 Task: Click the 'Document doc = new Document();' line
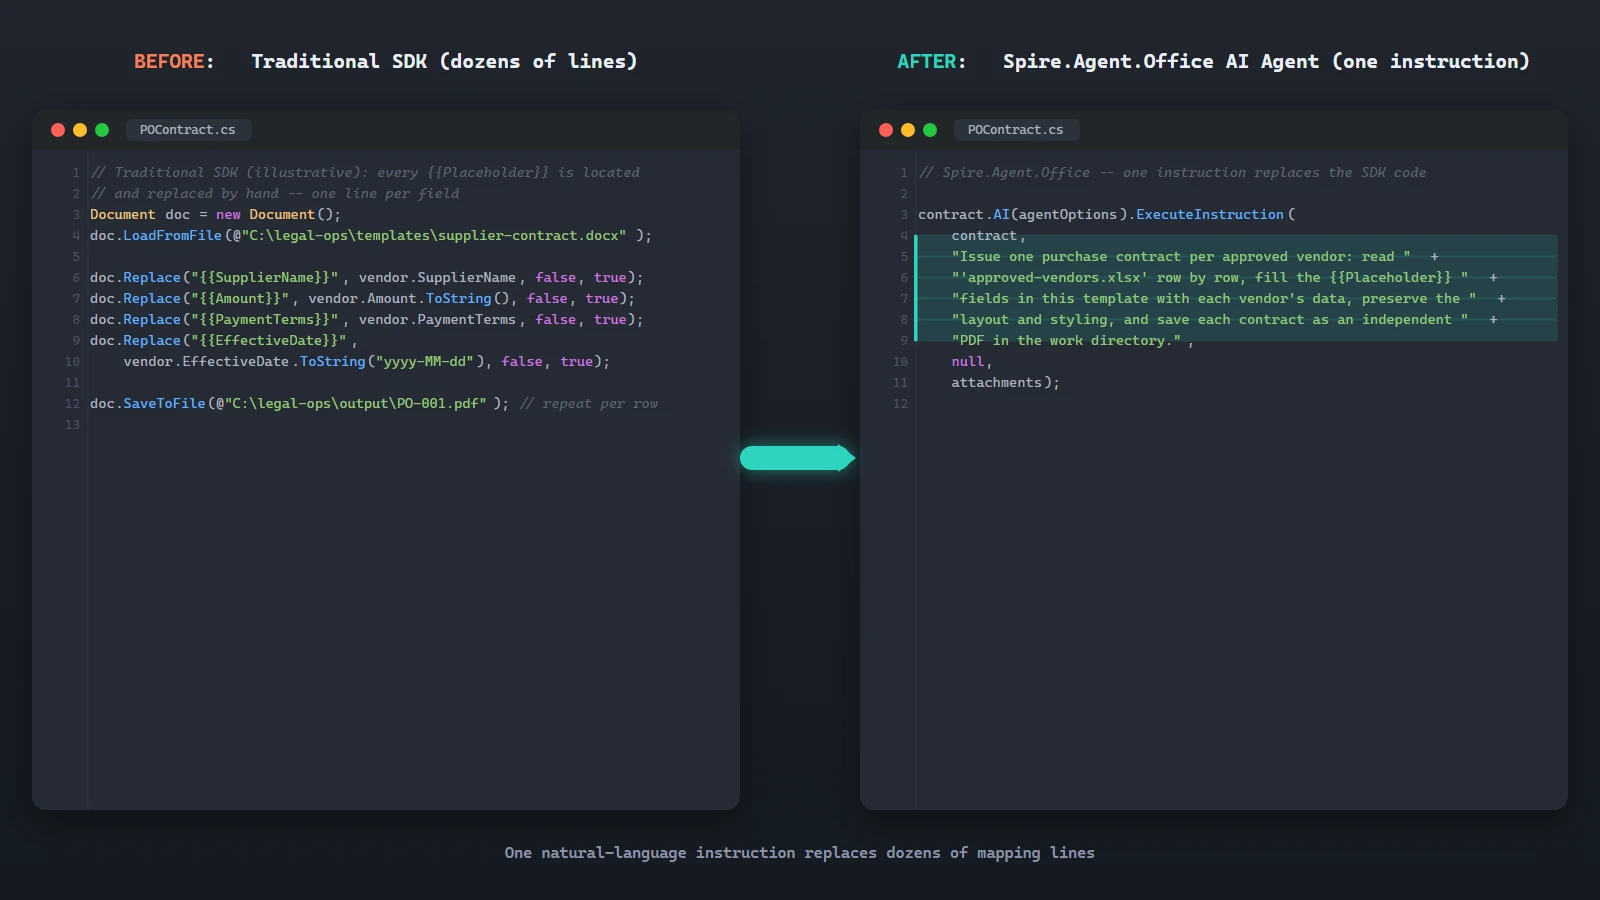(215, 215)
